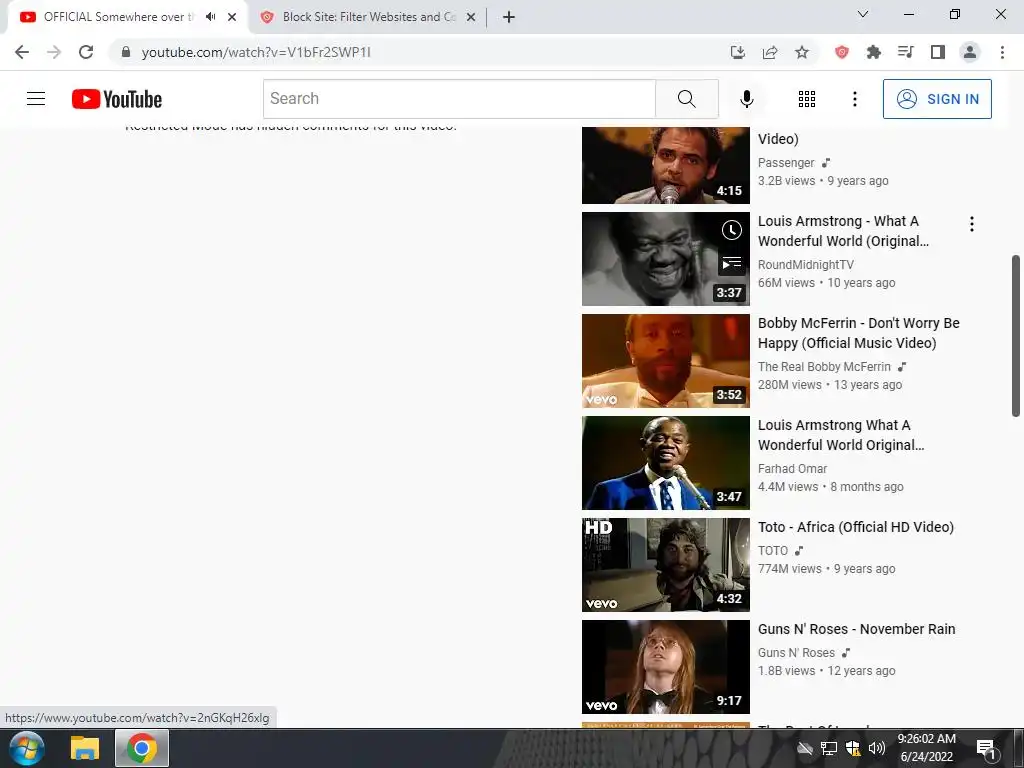The width and height of the screenshot is (1024, 768).
Task: Click "774M views" text for Toto
Action: point(790,569)
